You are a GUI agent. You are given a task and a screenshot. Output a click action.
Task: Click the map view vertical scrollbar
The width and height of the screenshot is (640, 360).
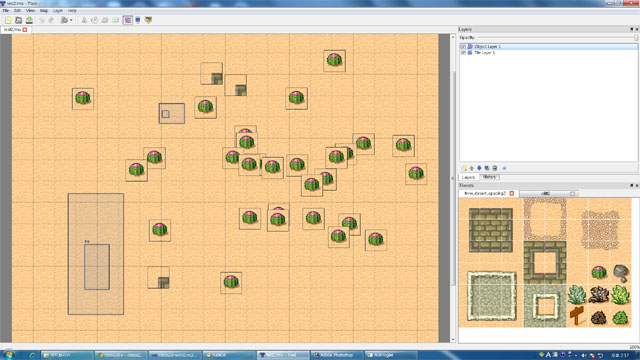pos(453,179)
